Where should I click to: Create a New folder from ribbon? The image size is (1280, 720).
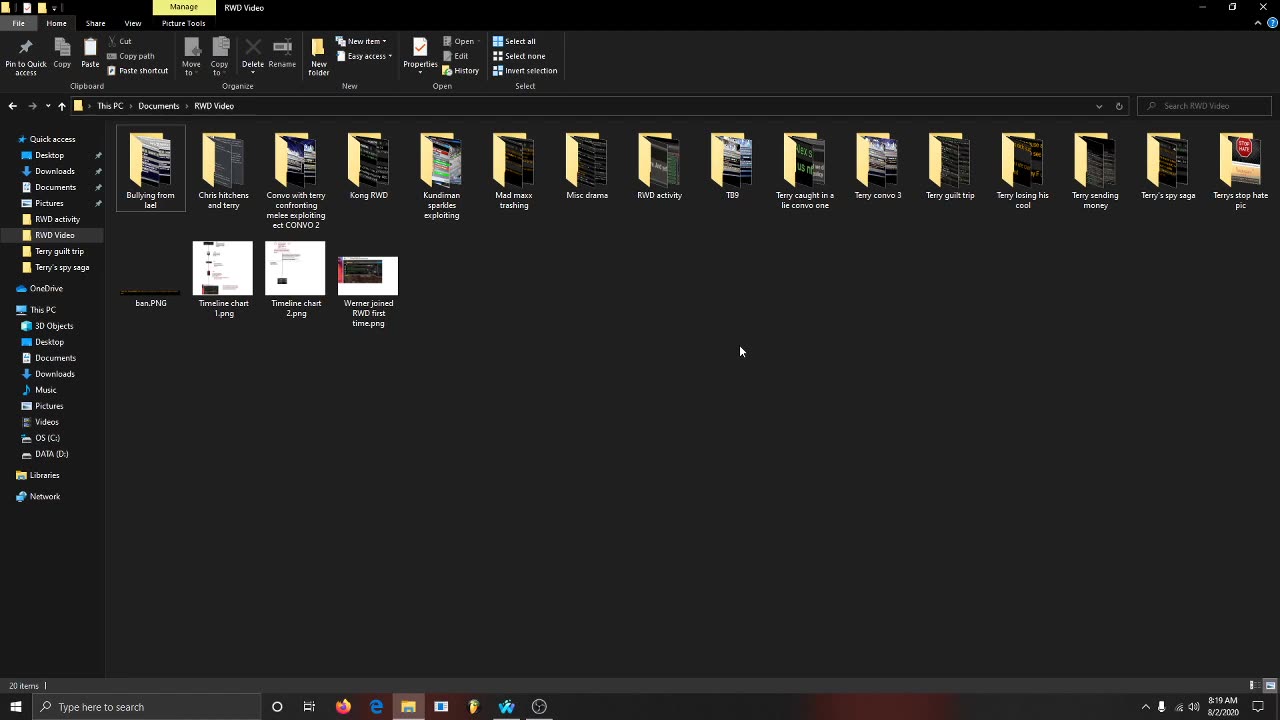click(x=319, y=56)
